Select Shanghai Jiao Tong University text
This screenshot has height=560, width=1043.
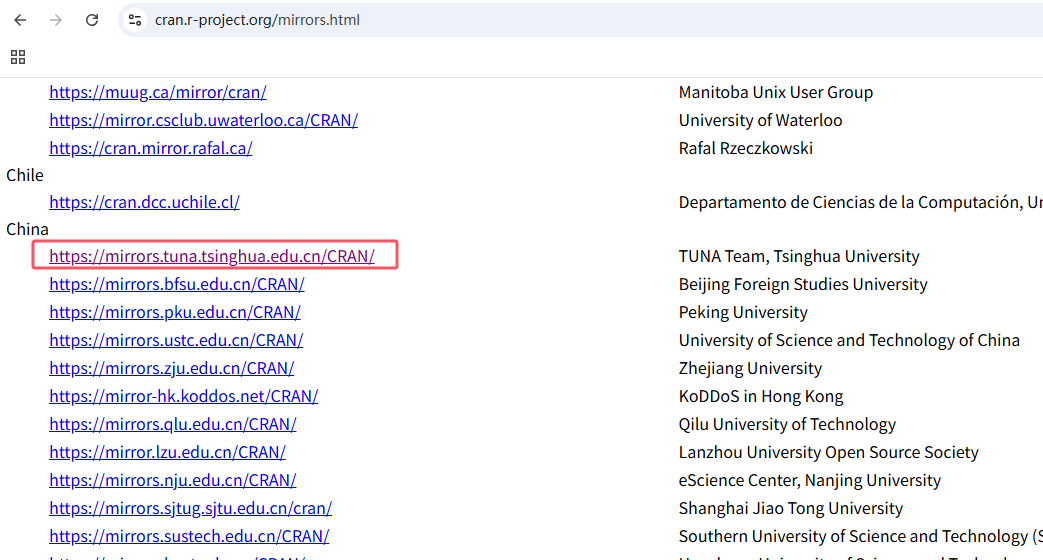791,507
